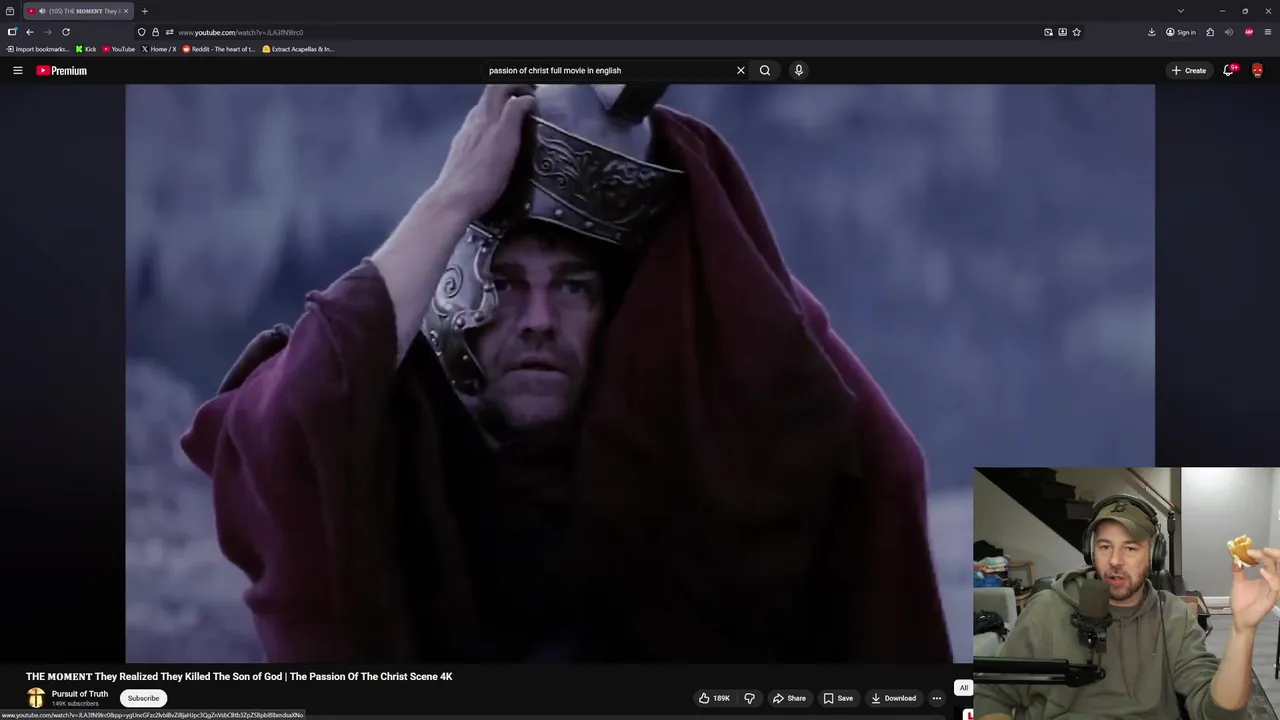Click the video player to pause
Viewport: 1280px width, 720px height.
click(640, 372)
